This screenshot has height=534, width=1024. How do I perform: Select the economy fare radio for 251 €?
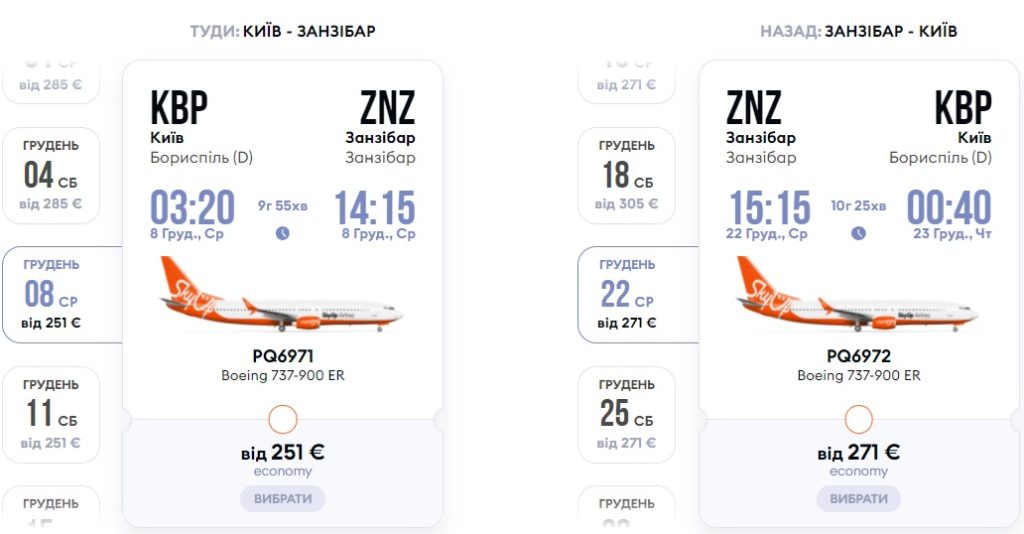pos(283,419)
